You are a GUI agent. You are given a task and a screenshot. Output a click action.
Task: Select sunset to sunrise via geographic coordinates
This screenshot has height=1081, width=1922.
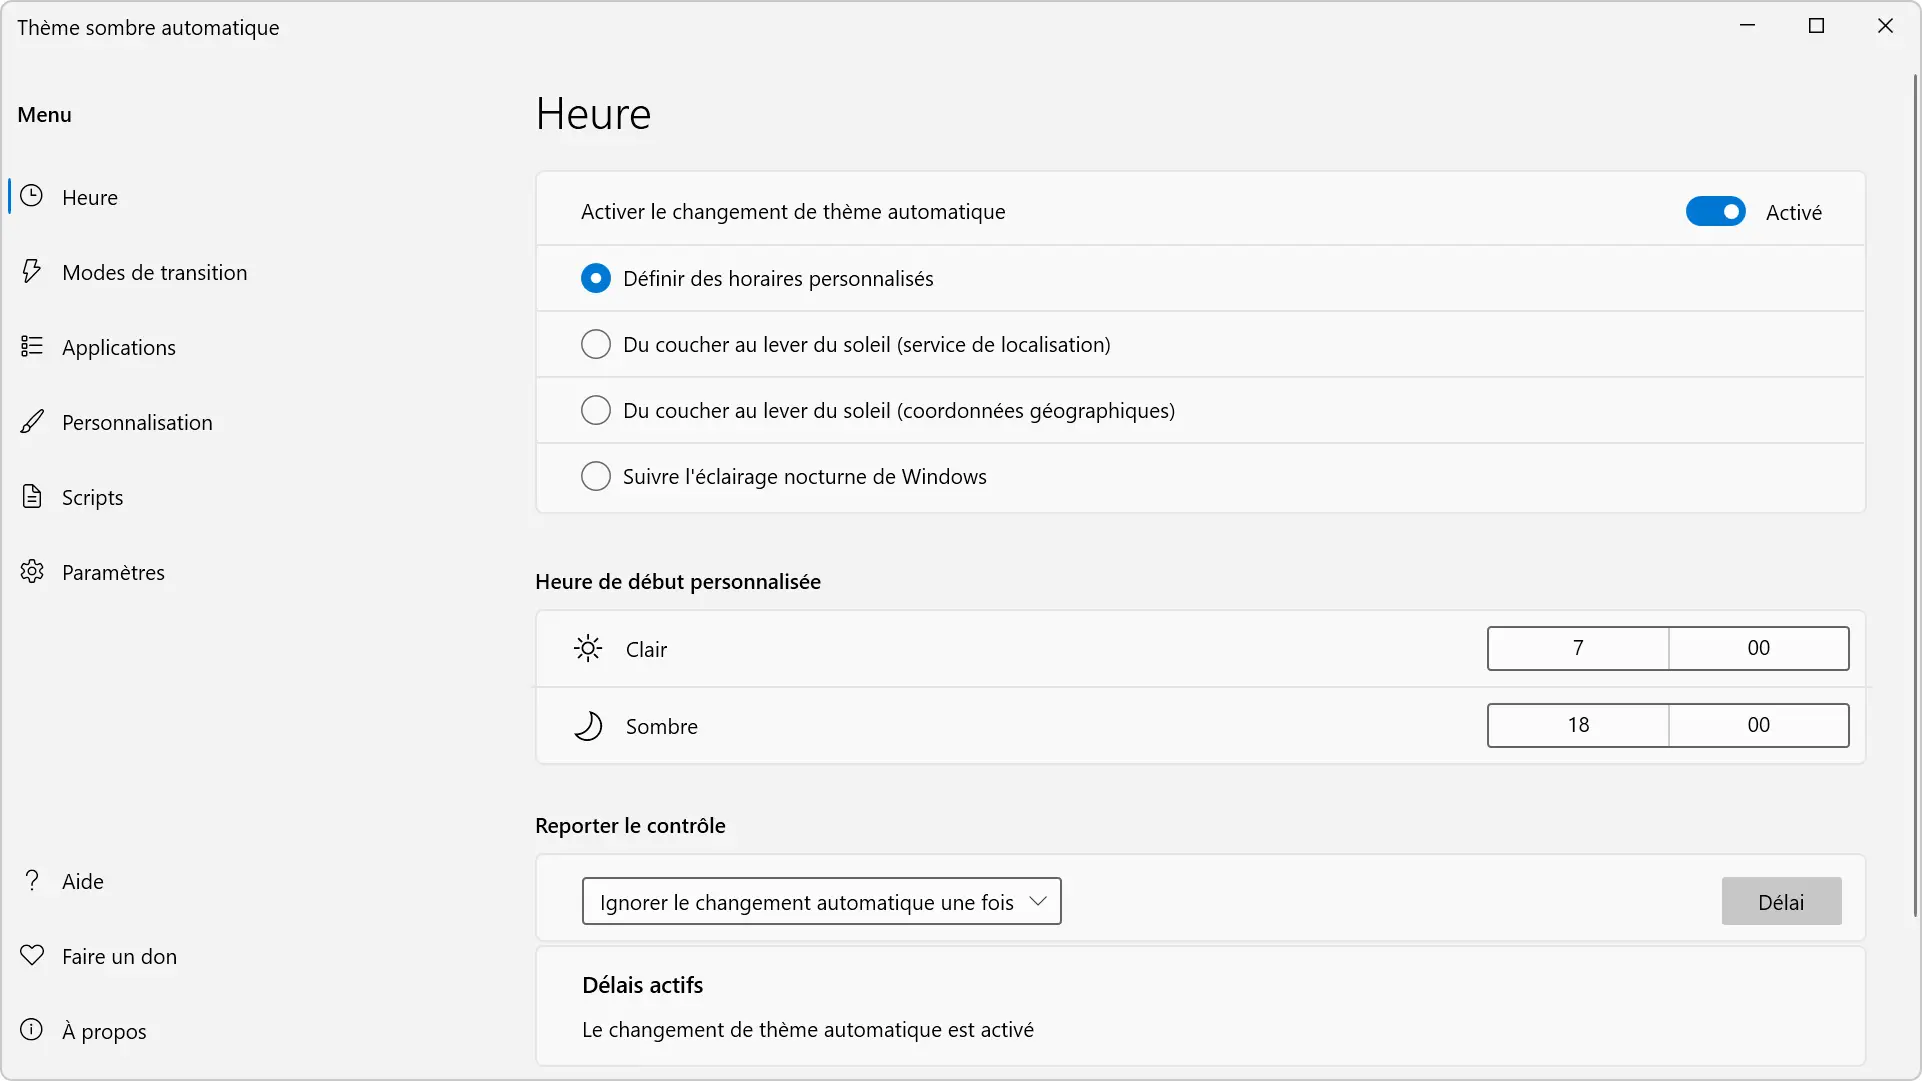596,410
